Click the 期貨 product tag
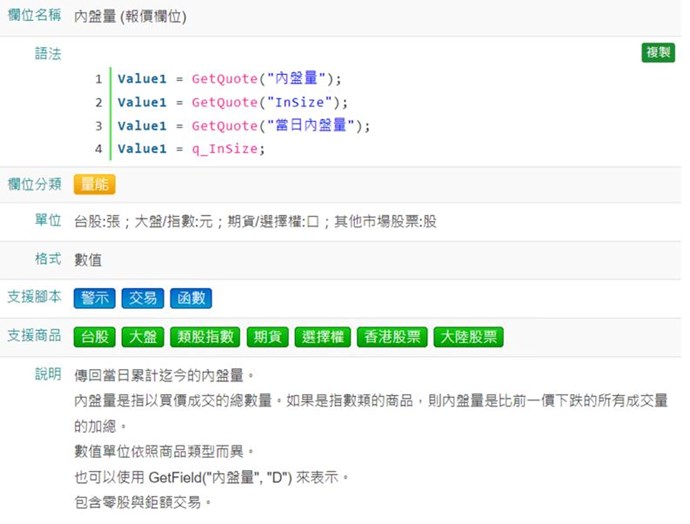Screen dimensions: 690x524 tap(267, 337)
